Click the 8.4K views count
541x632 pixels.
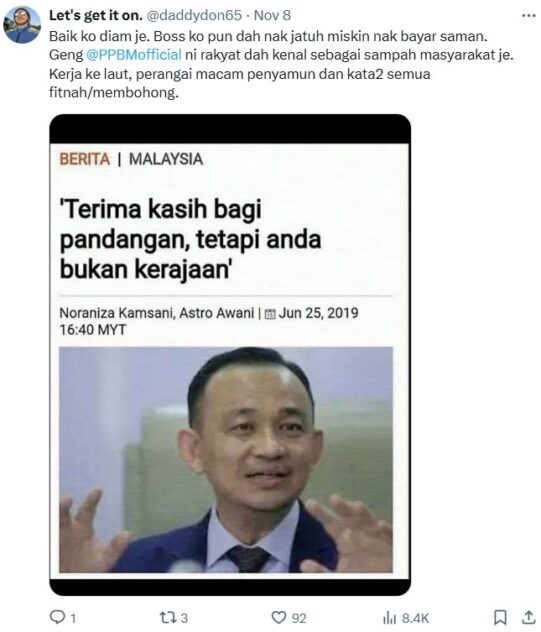[415, 618]
